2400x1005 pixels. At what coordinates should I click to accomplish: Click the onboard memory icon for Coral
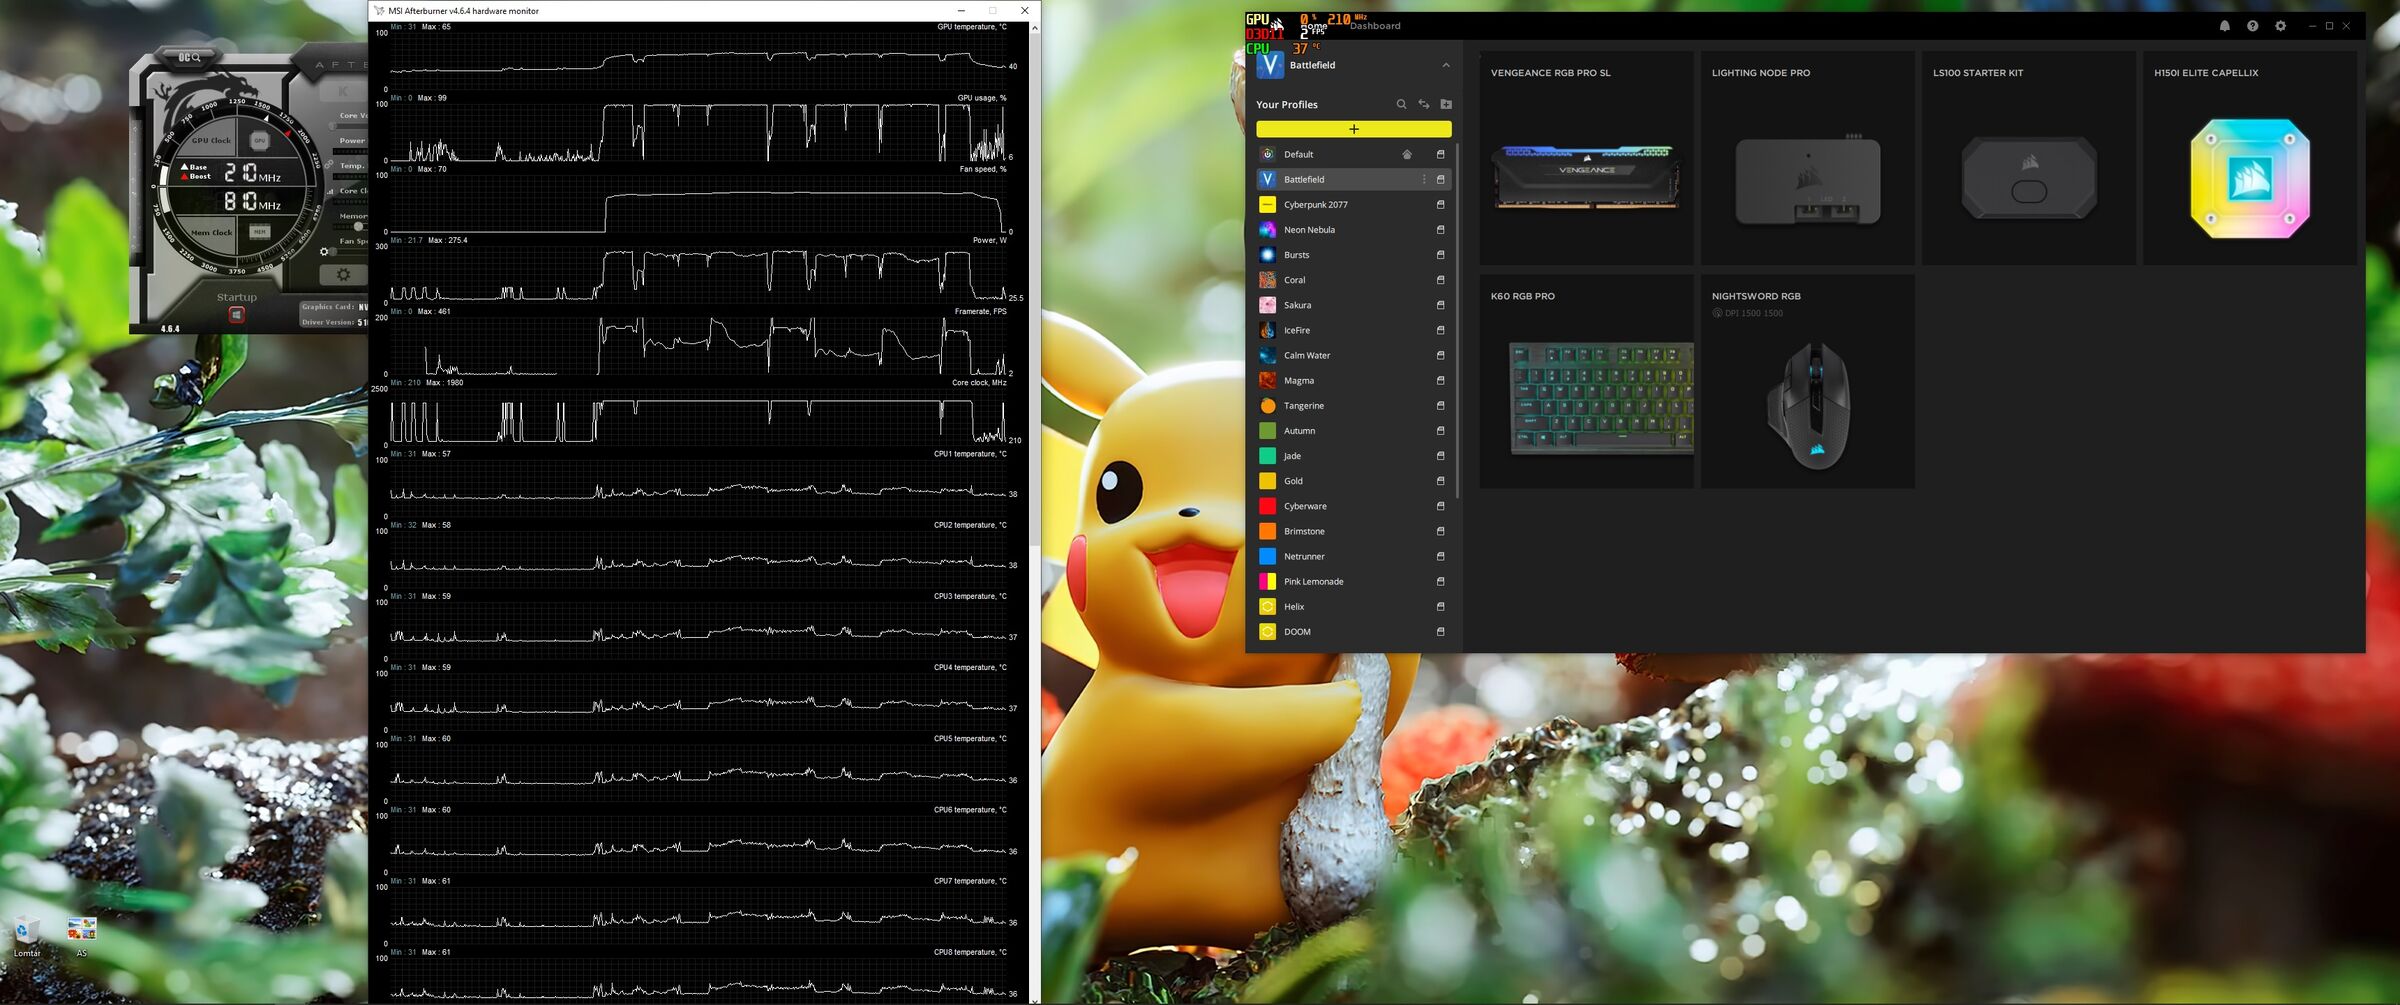(1441, 280)
